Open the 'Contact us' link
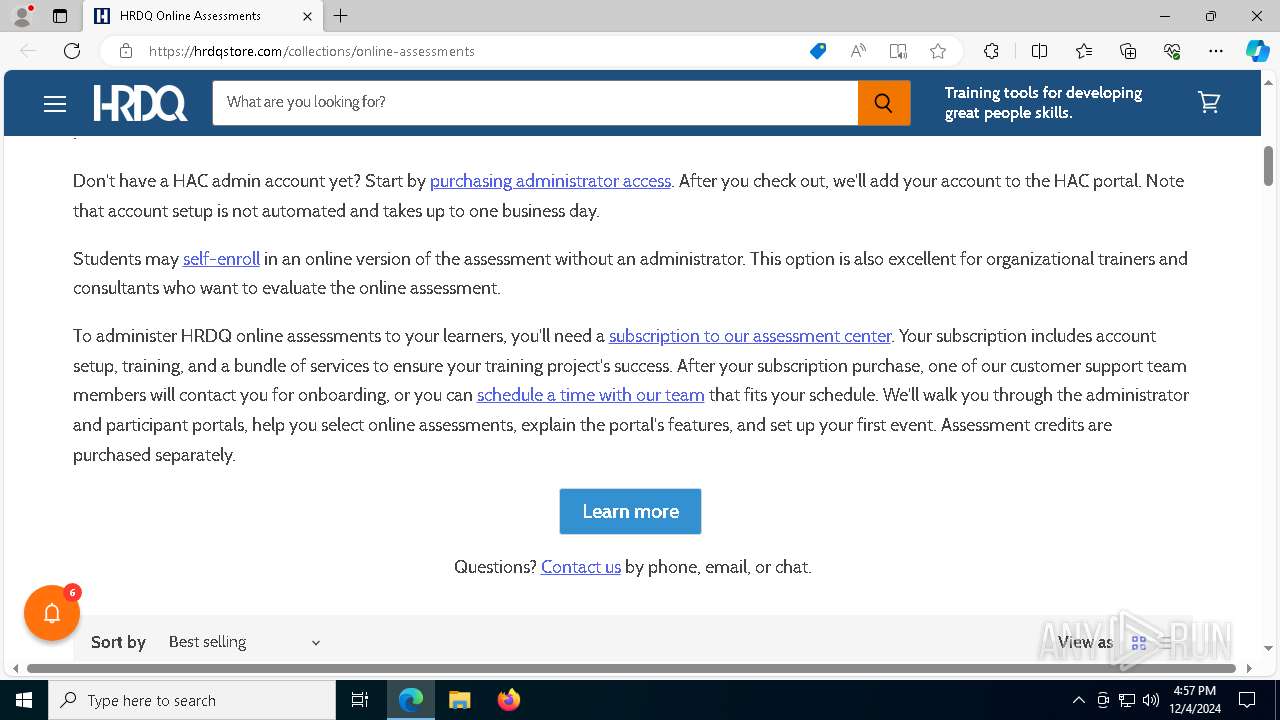Screen dimensions: 1280x720 point(581,567)
